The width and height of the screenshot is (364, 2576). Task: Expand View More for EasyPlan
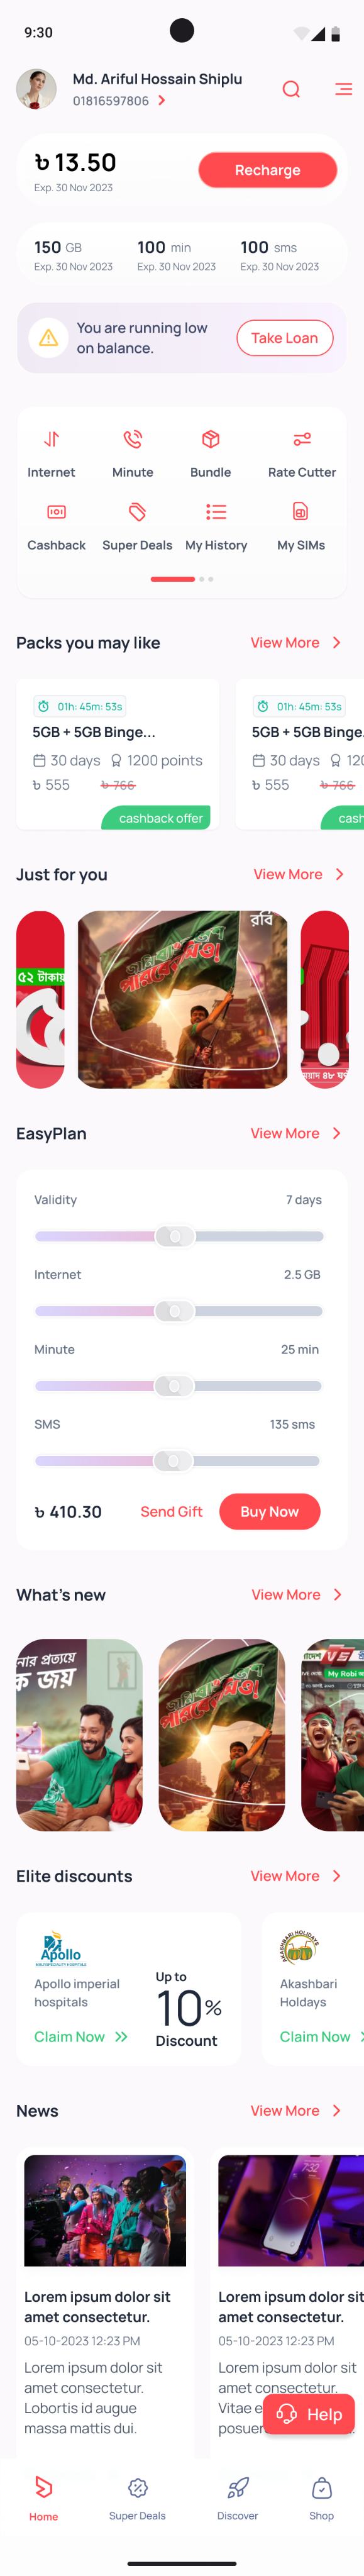pos(295,1133)
